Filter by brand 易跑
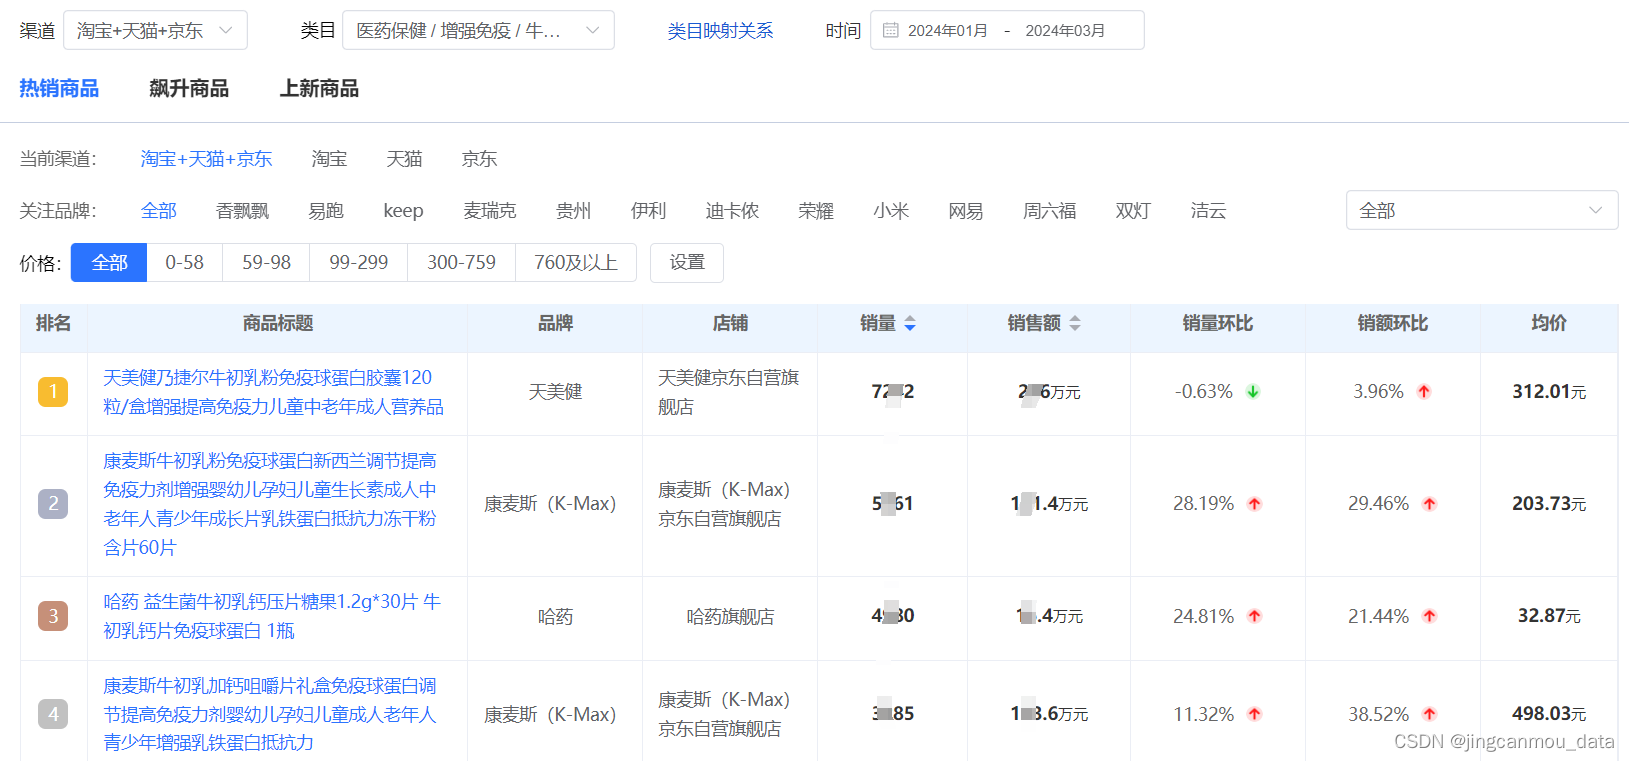This screenshot has width=1629, height=761. (326, 211)
